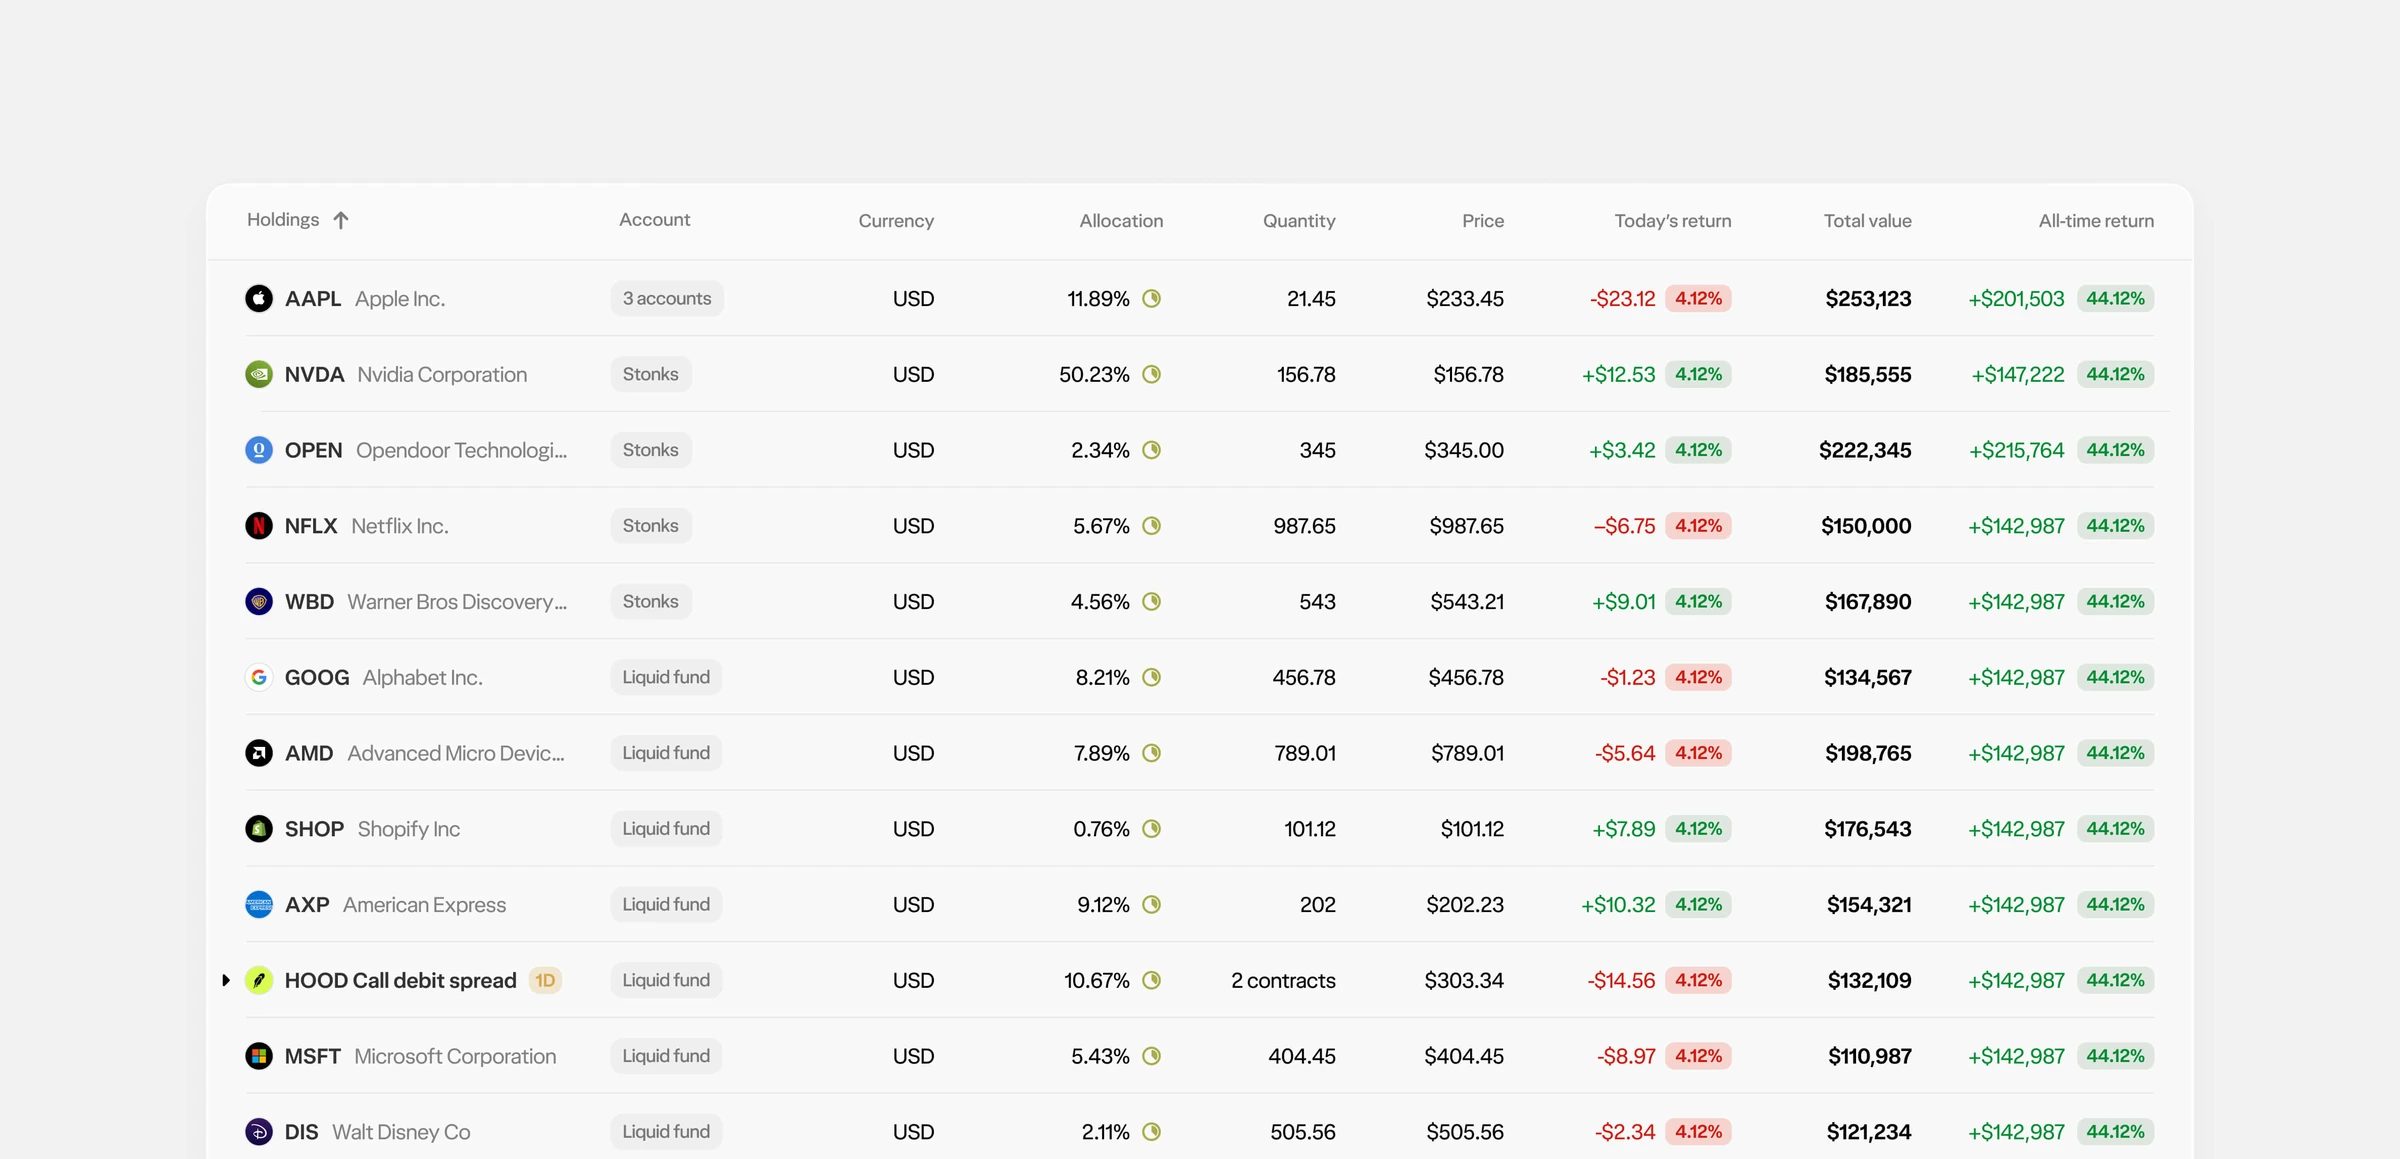Click the Netflix logo icon for NFLX

click(x=259, y=526)
